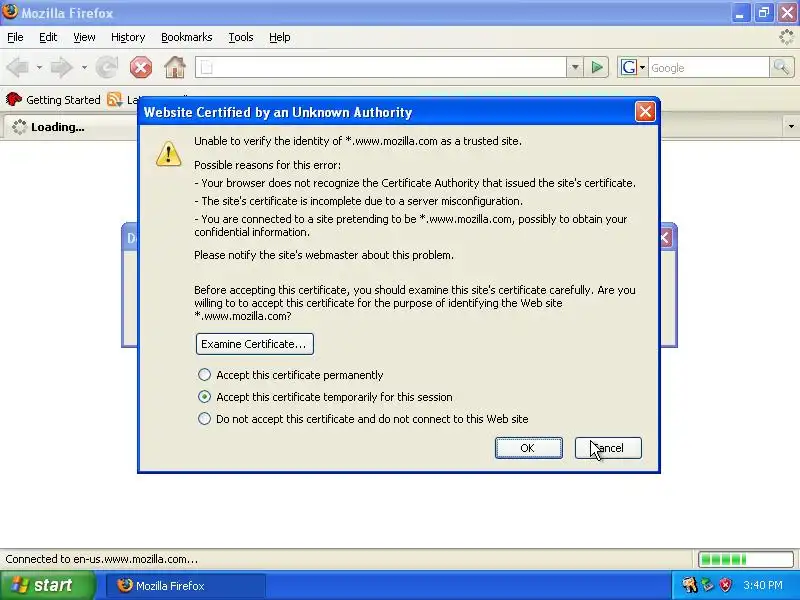800x600 pixels.
Task: Click the green network tray icon
Action: coord(708,585)
